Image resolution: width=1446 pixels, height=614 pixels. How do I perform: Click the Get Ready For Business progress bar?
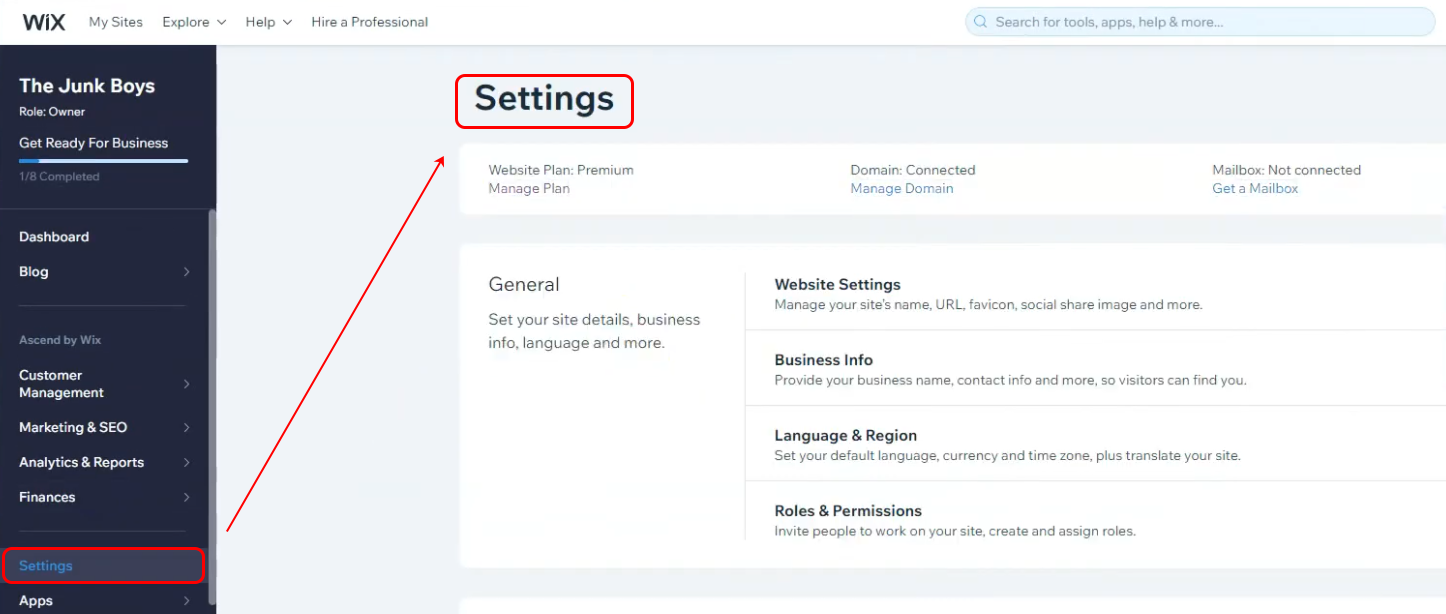[103, 160]
